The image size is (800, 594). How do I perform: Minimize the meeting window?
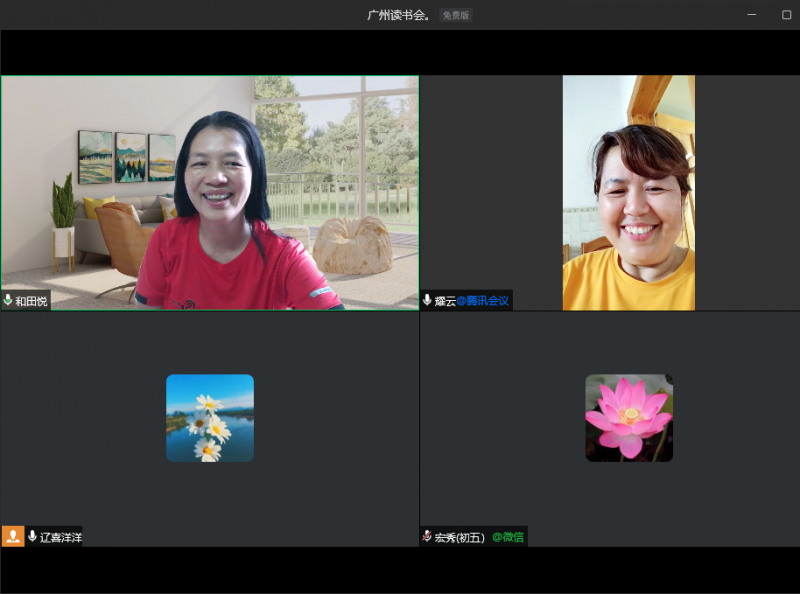click(753, 15)
